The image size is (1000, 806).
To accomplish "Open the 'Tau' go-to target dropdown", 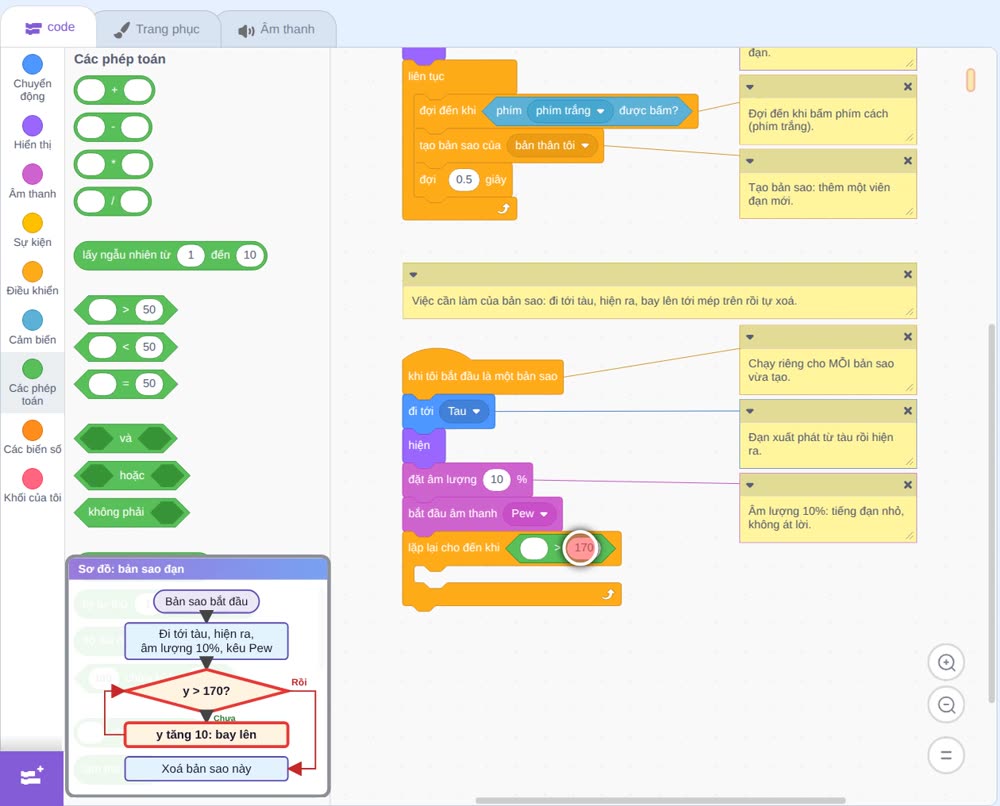I will [464, 411].
